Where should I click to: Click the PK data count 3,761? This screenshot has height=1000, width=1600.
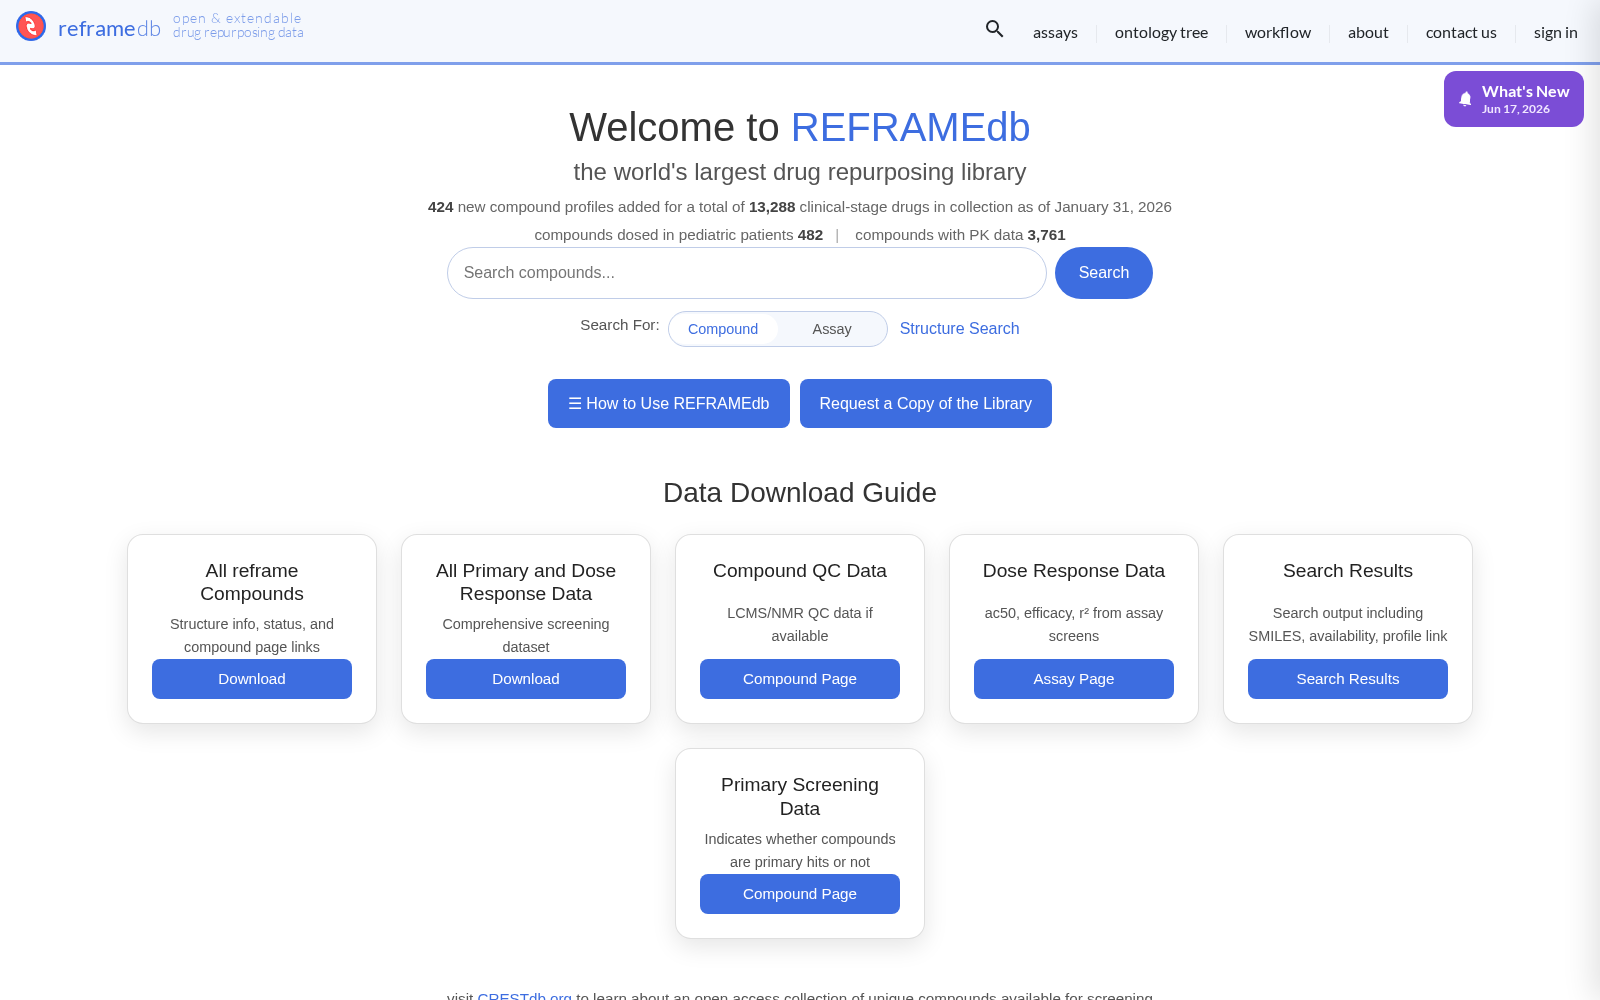point(1046,235)
